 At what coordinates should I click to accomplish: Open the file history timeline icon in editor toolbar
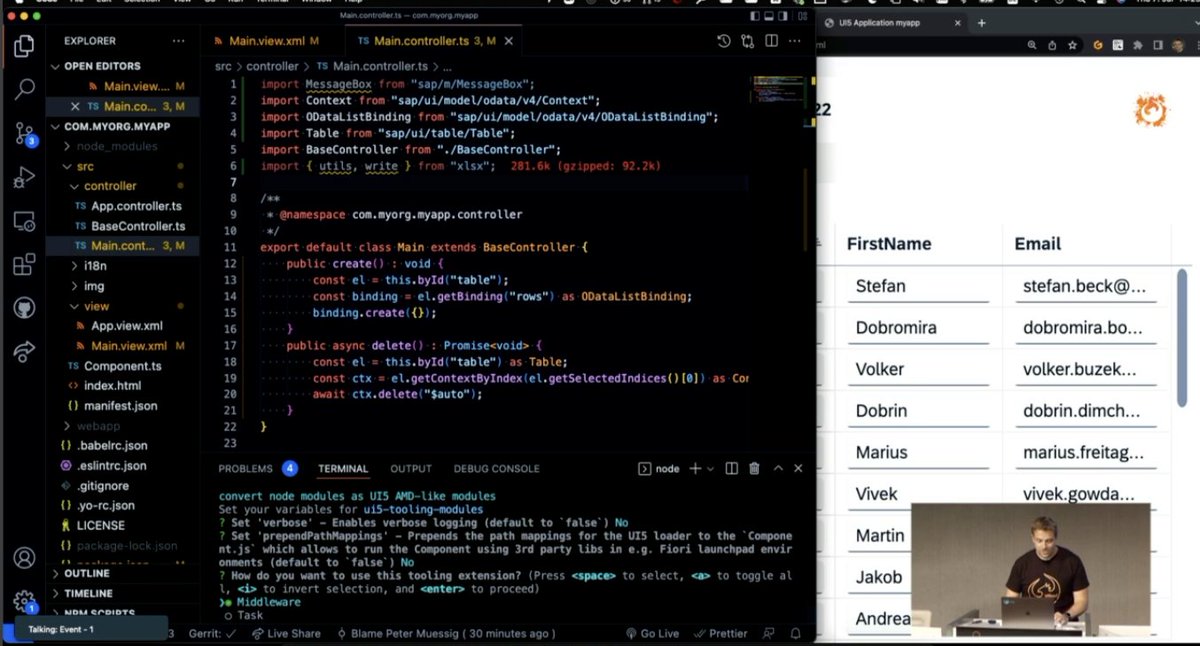[724, 41]
